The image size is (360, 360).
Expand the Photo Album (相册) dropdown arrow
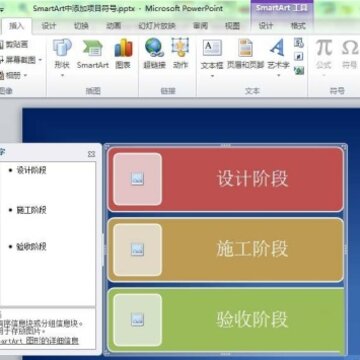(25, 76)
